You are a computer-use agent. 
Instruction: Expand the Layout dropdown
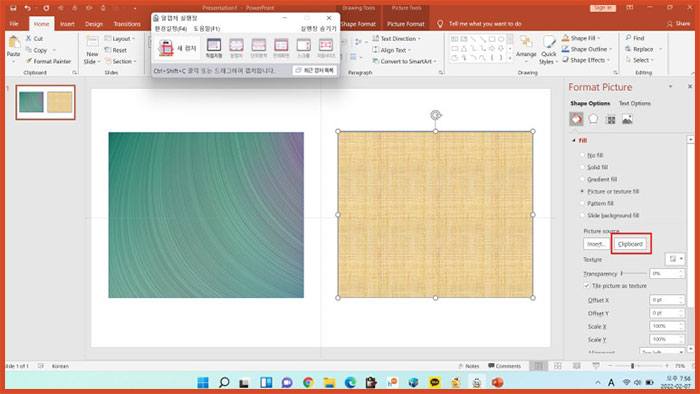(119, 38)
